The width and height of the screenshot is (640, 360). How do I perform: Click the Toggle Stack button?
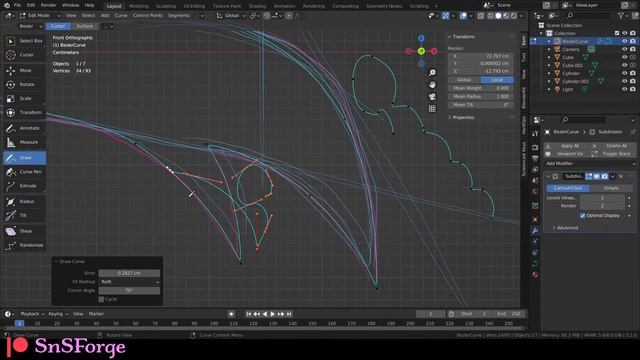pos(613,154)
